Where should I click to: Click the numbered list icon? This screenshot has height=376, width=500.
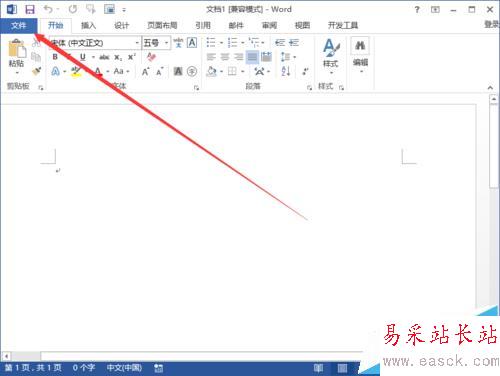pos(232,43)
